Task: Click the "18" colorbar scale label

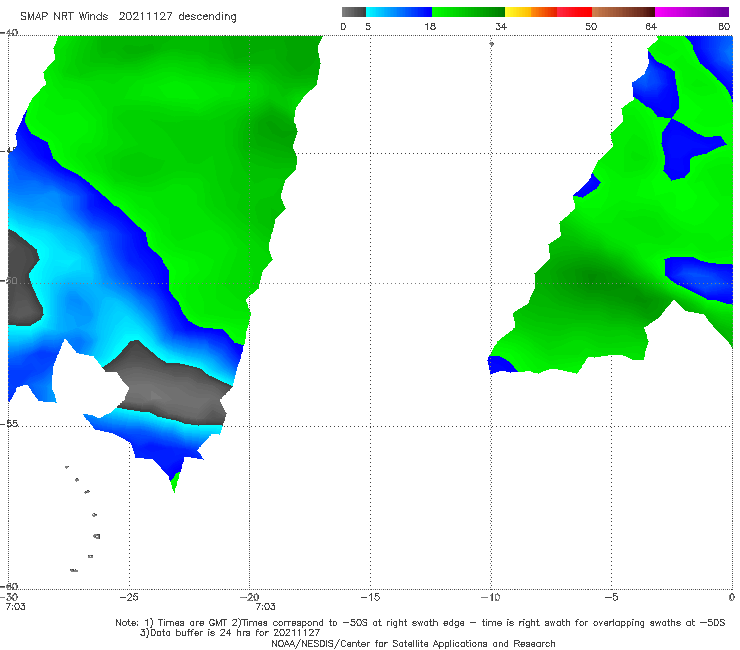Action: point(430,26)
